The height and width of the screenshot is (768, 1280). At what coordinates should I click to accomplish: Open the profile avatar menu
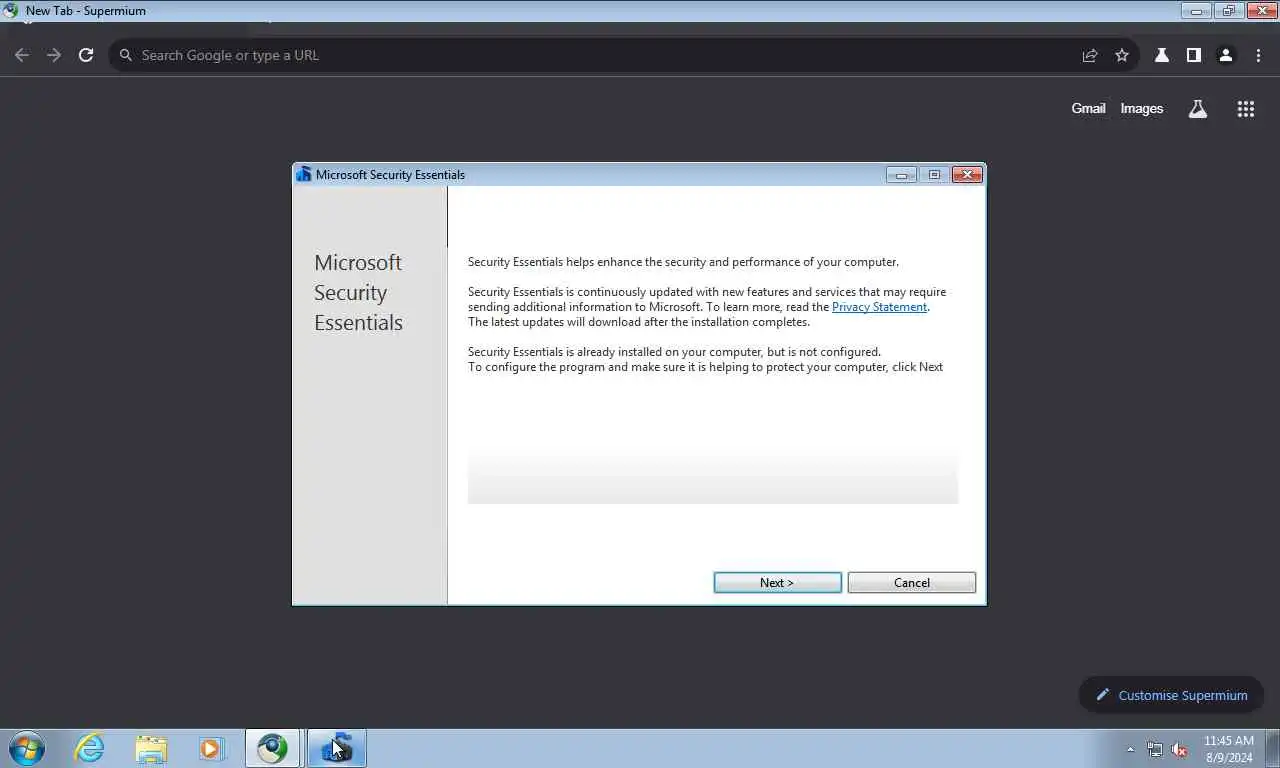tap(1226, 55)
